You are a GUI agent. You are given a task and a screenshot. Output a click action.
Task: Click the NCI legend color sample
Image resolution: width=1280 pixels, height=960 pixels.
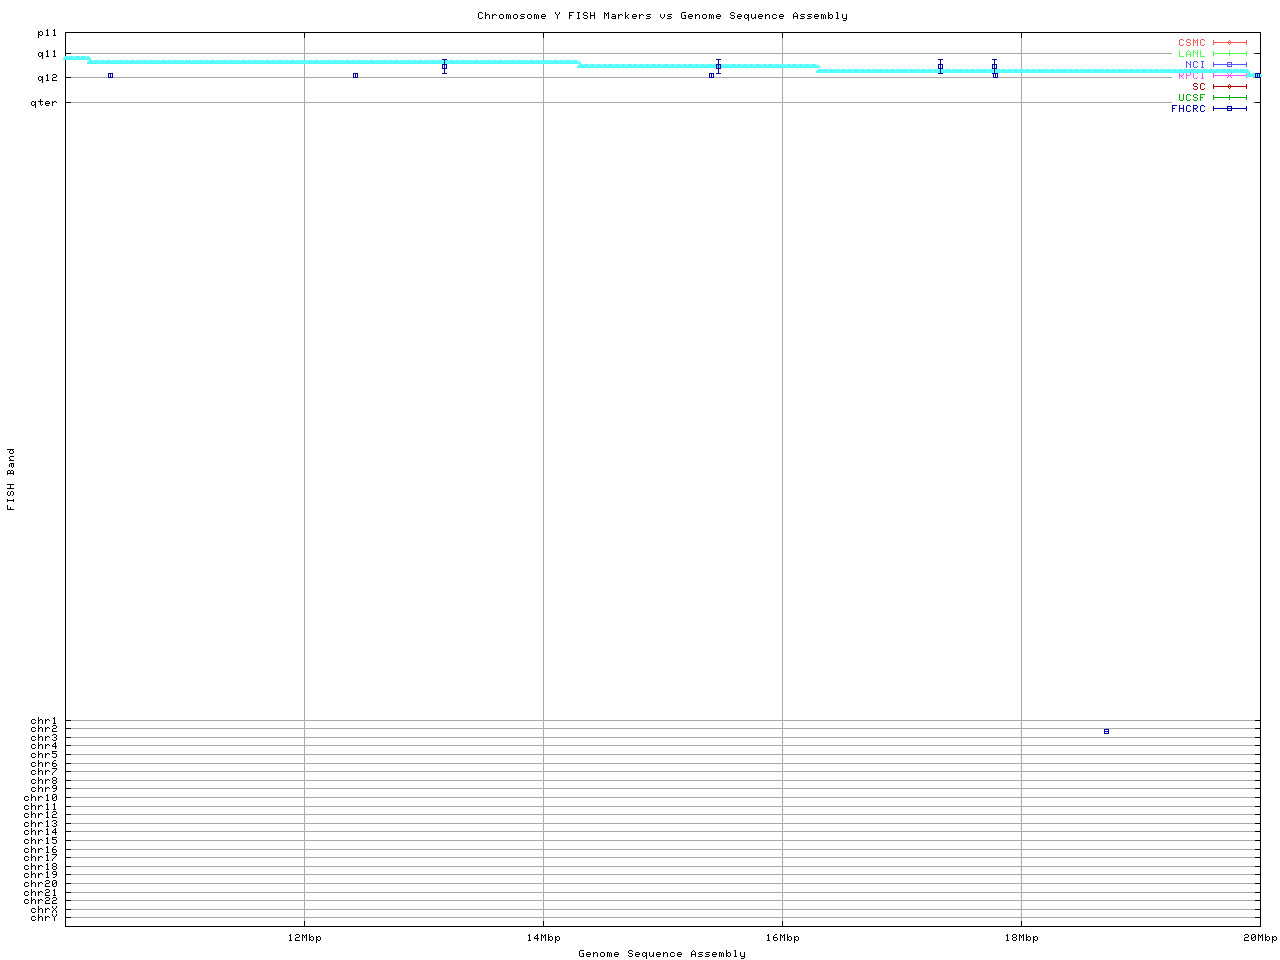tap(1229, 65)
